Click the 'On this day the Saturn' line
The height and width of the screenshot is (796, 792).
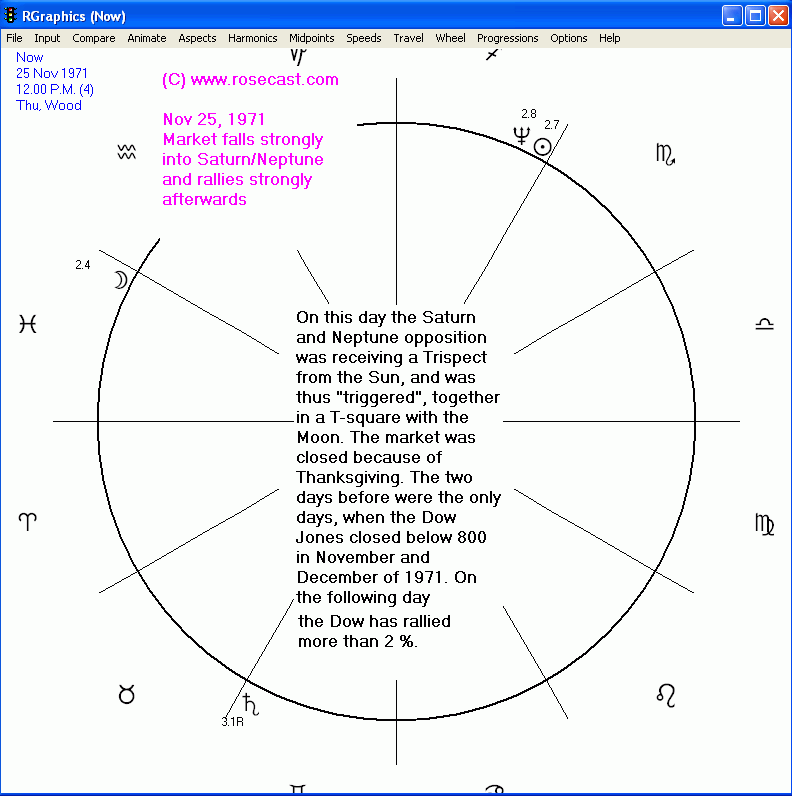coord(386,317)
